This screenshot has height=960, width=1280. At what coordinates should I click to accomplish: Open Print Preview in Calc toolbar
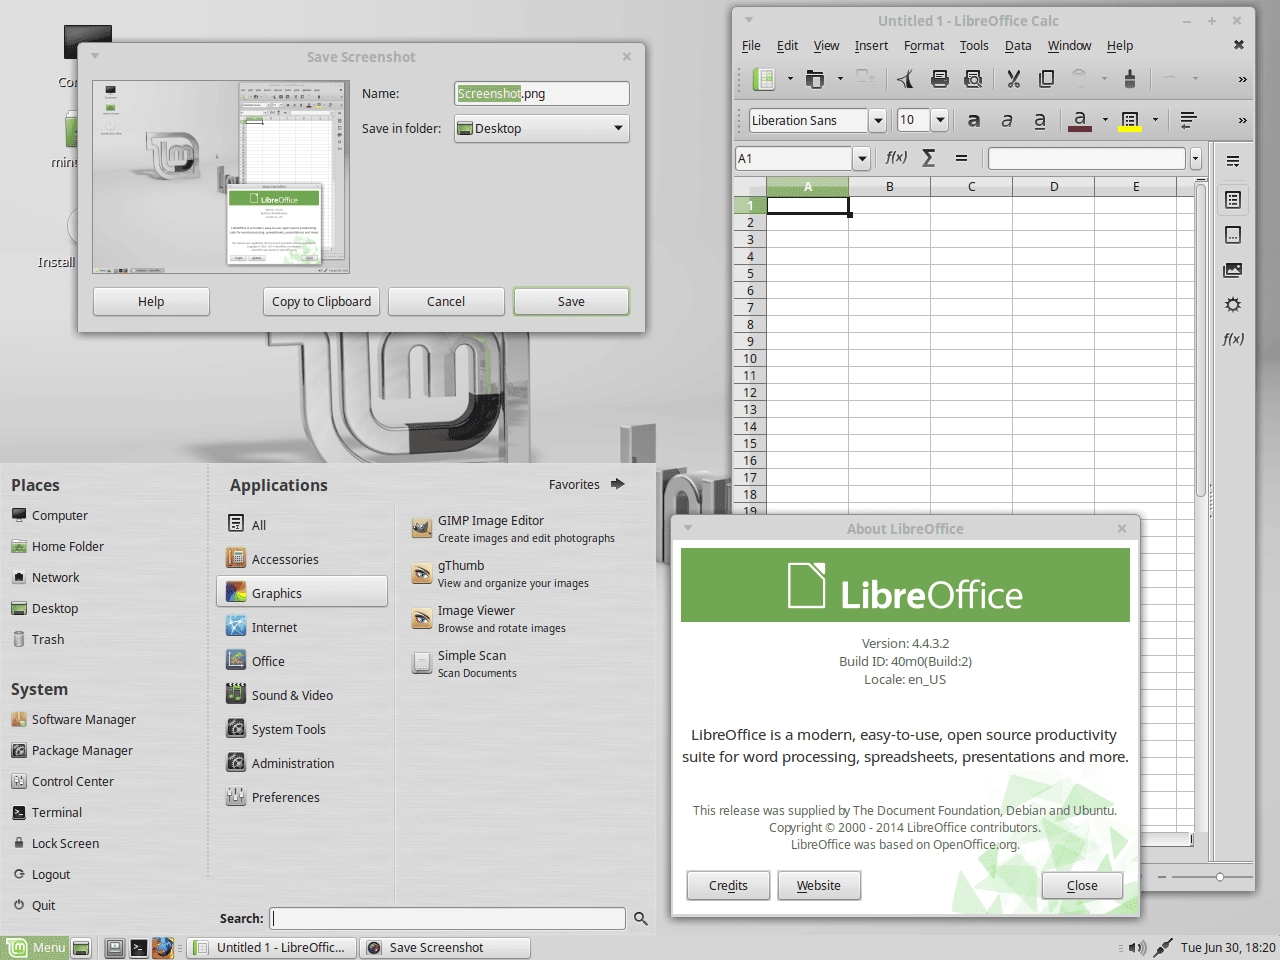point(973,78)
